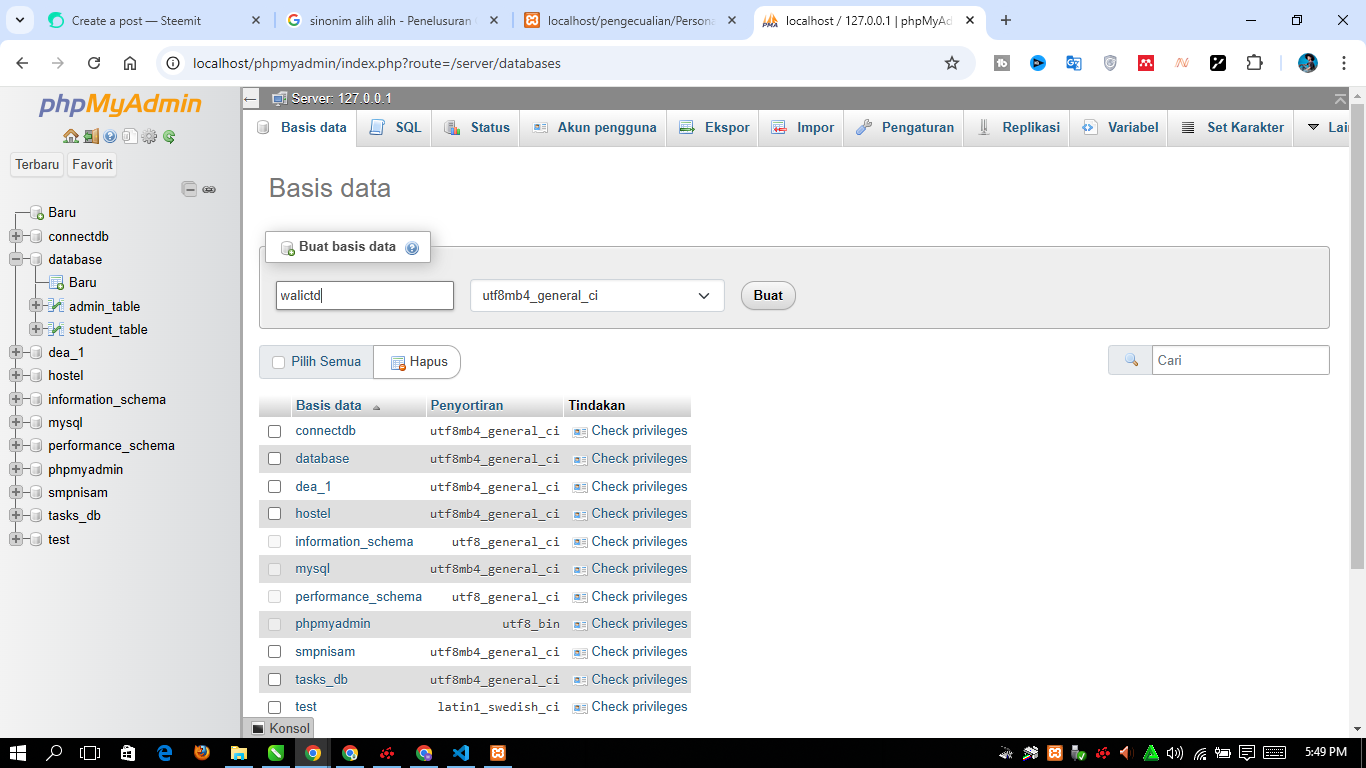This screenshot has width=1366, height=768.
Task: Click the browser address bar URL
Action: tap(377, 64)
